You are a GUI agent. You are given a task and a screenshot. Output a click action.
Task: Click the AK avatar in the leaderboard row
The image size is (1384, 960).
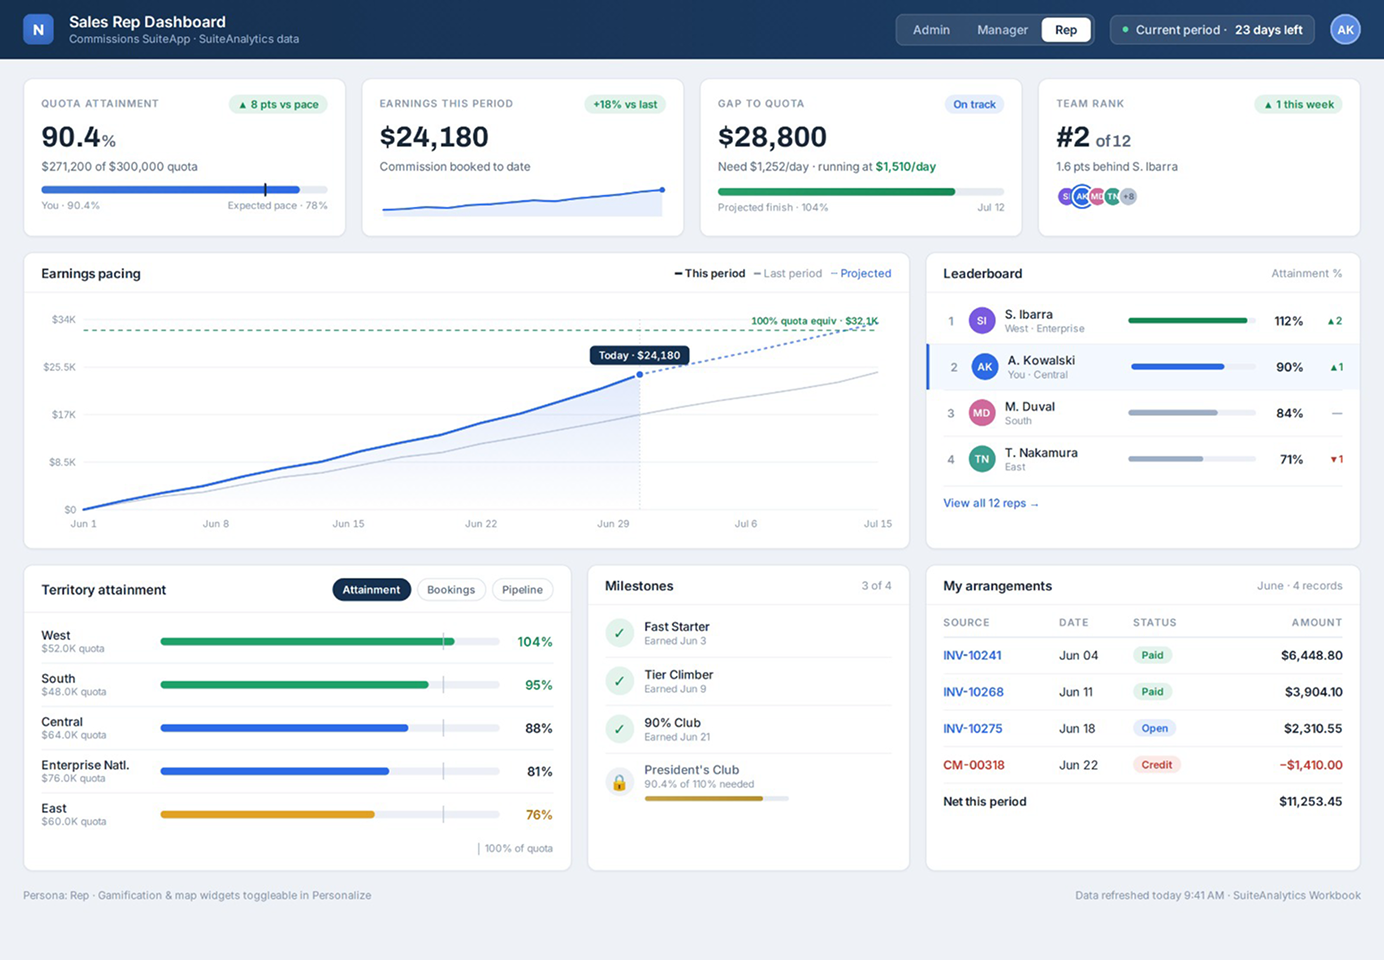(985, 367)
